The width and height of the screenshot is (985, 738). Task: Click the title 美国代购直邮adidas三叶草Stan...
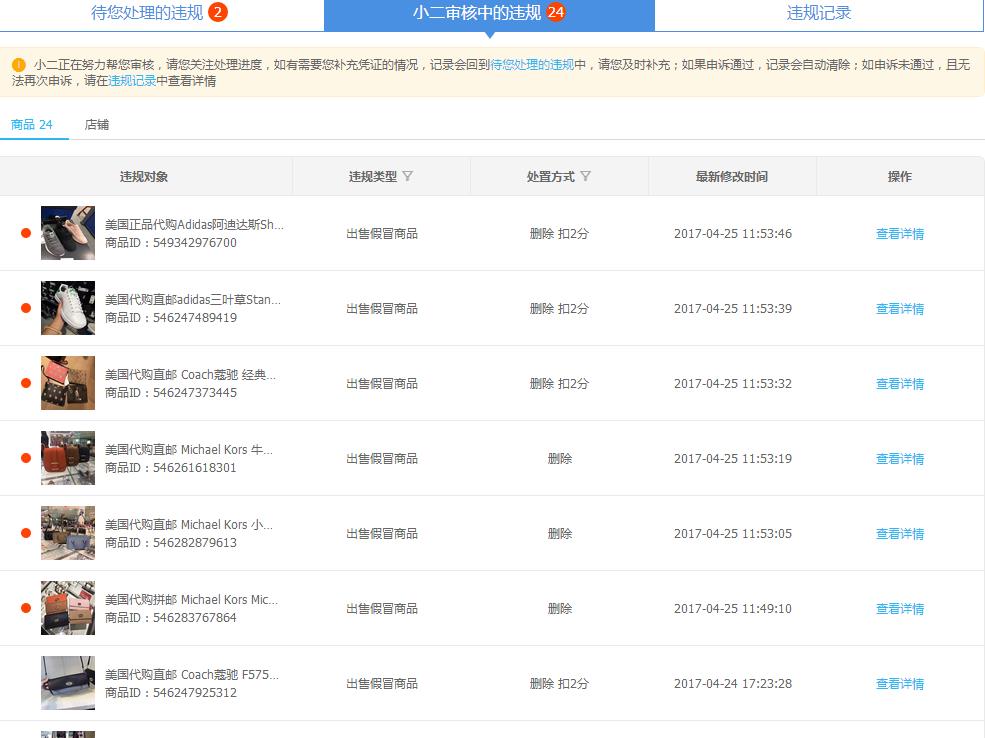click(x=193, y=300)
